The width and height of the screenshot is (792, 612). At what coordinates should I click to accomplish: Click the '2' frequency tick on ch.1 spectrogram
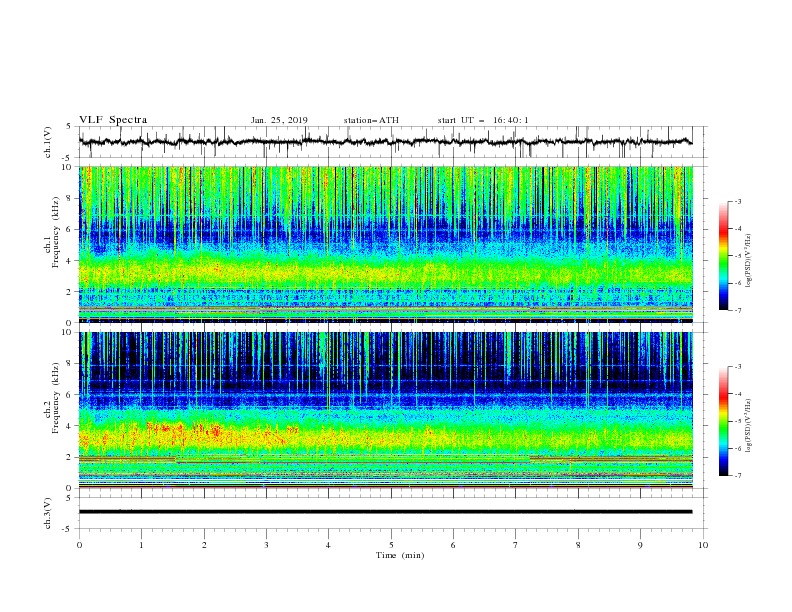coord(70,291)
